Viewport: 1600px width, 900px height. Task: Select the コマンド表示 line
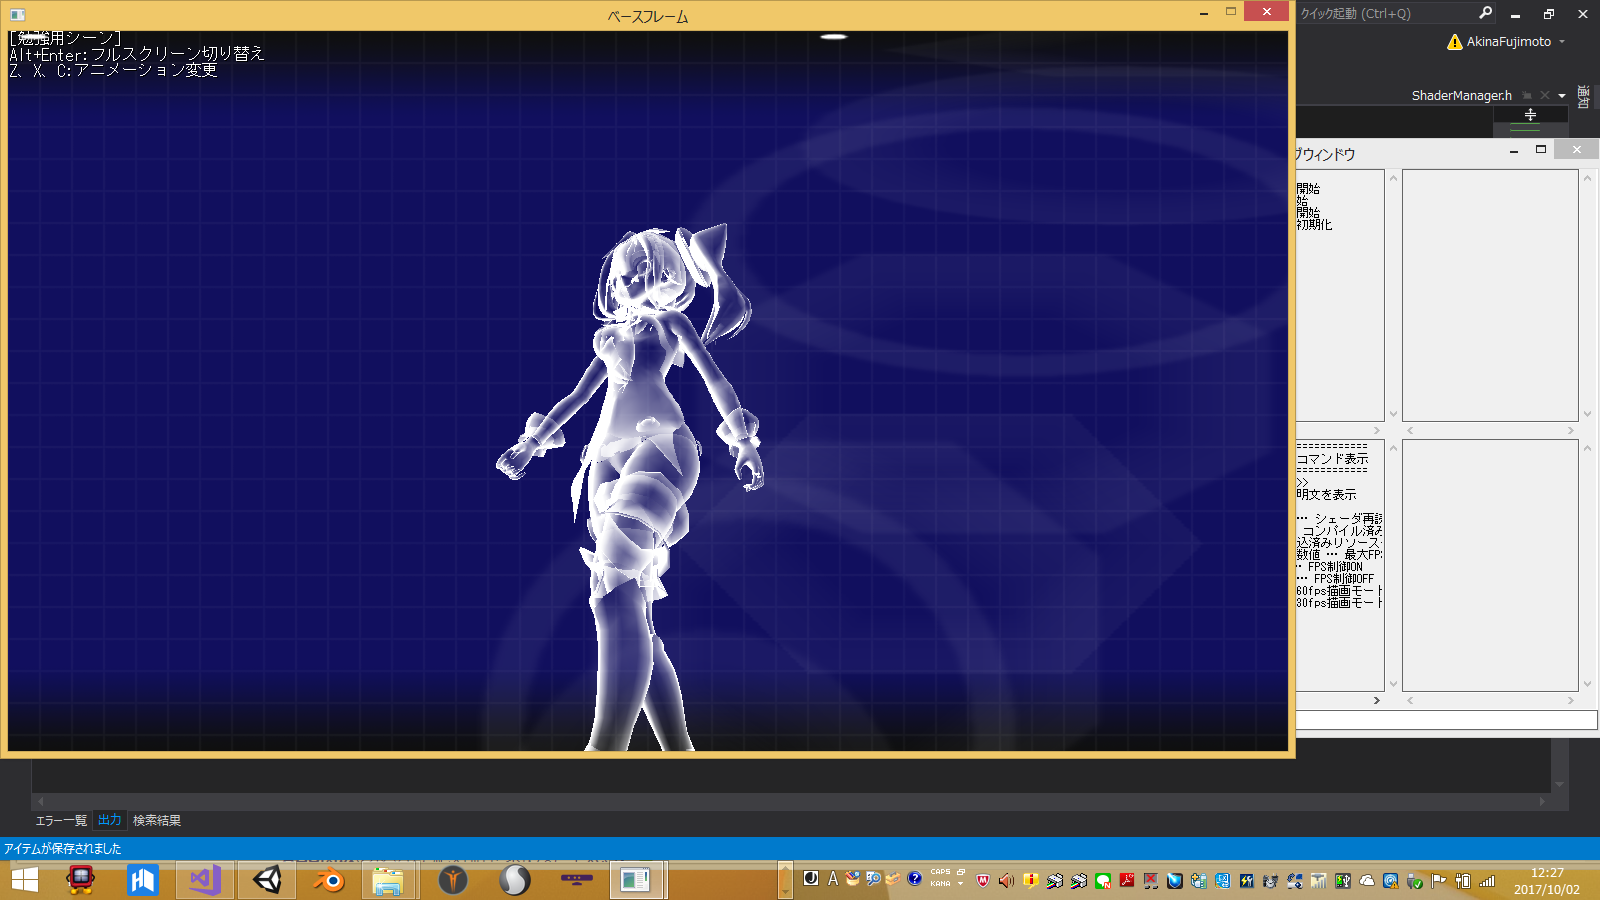[1333, 459]
